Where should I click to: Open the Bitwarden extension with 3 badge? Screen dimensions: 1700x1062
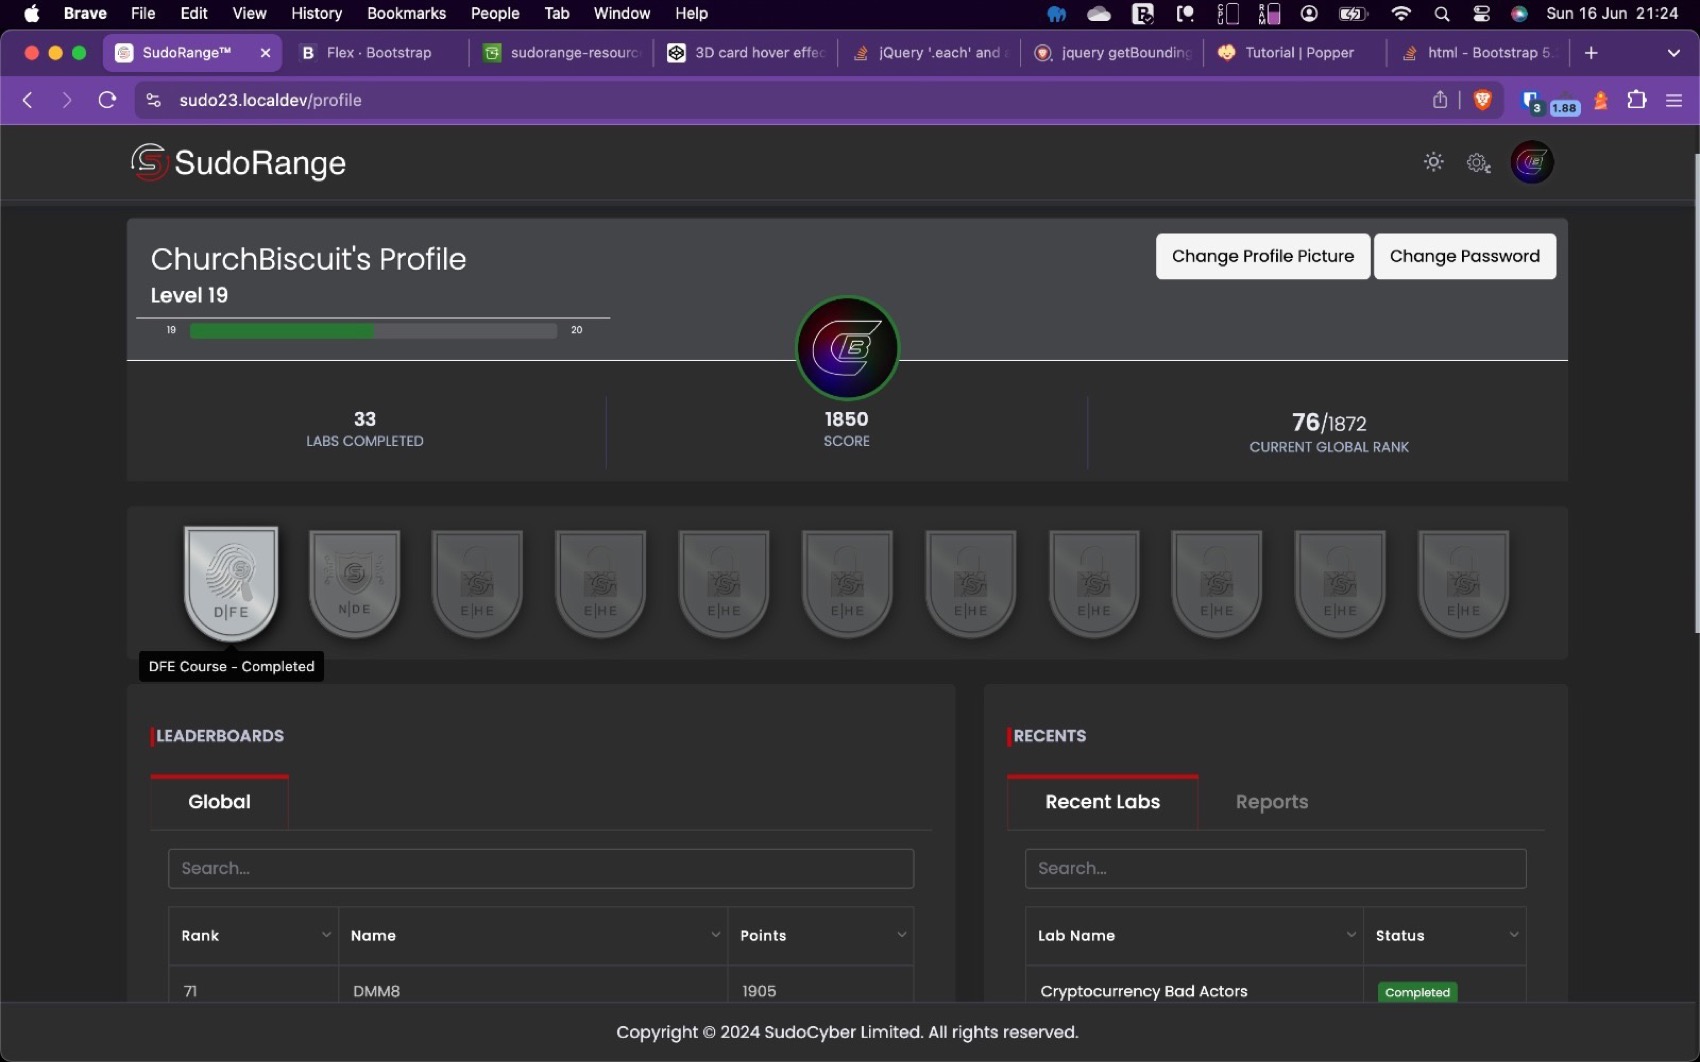point(1531,101)
